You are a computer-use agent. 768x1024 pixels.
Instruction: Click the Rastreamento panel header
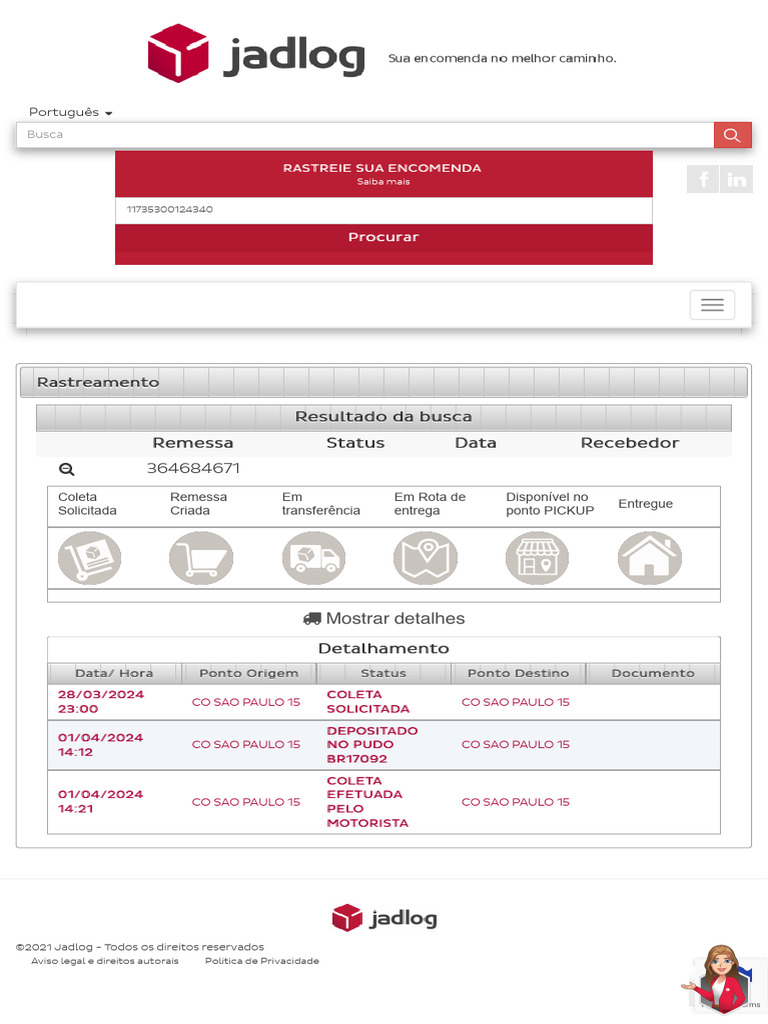(384, 382)
